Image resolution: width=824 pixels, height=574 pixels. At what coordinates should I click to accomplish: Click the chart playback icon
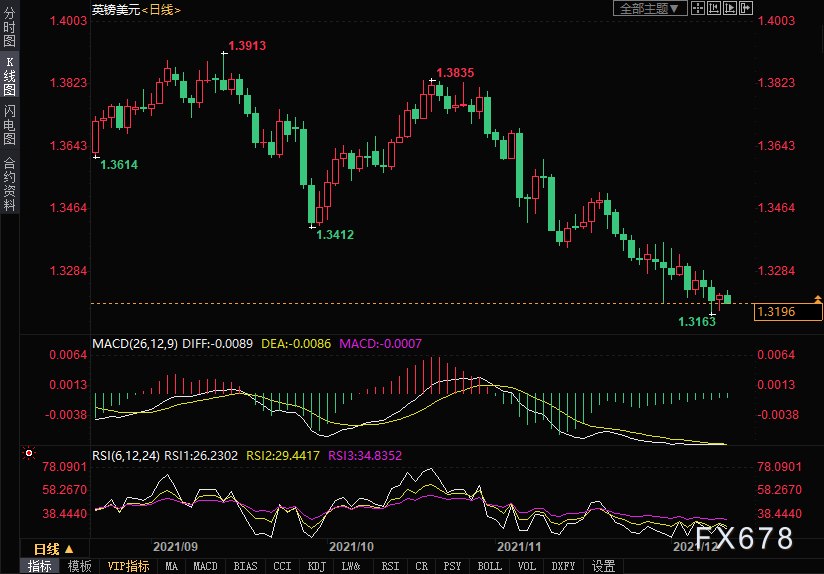point(730,8)
